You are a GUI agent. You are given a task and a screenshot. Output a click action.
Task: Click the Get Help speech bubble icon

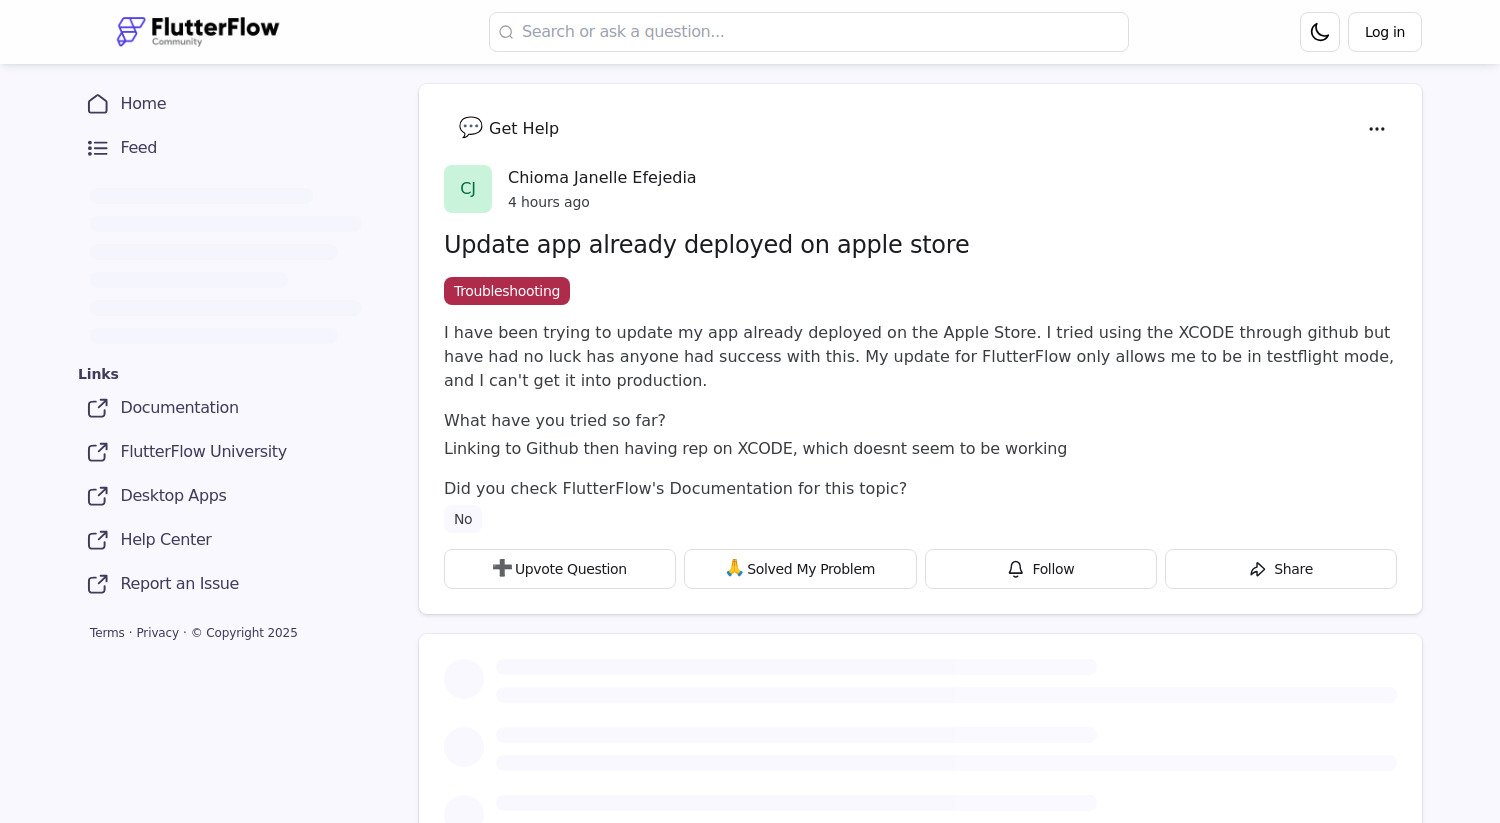(470, 128)
